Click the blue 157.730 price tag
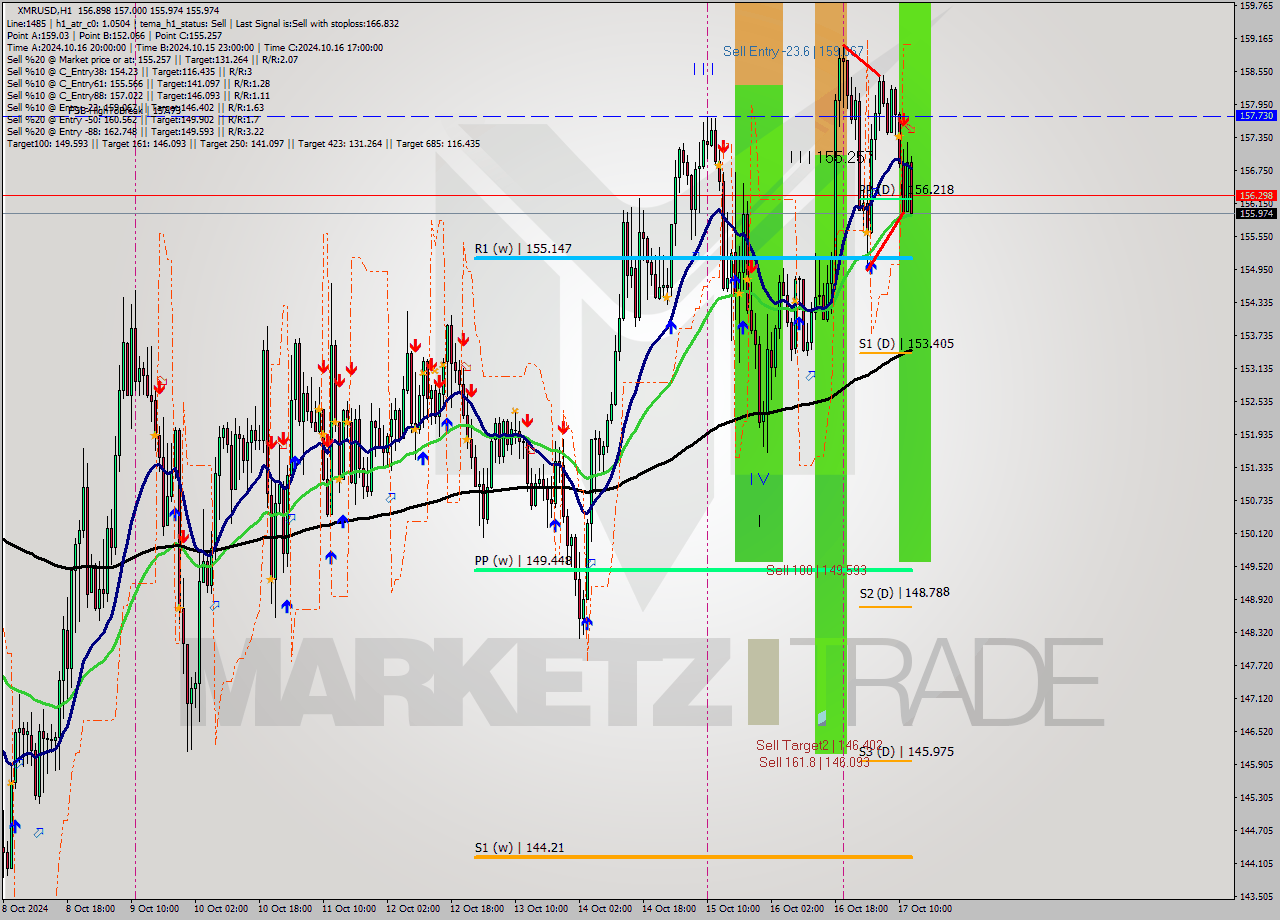 click(1256, 116)
